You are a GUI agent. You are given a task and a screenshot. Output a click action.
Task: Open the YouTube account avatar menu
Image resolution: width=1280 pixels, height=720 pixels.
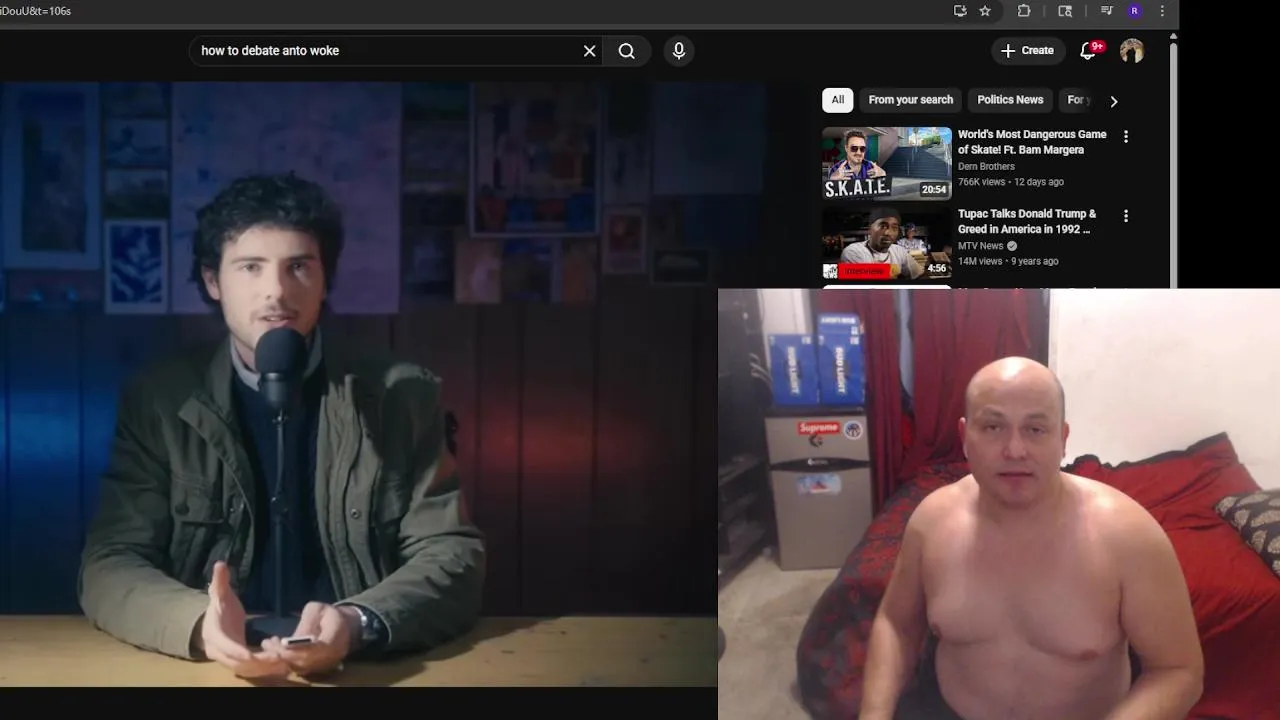[x=1132, y=51]
